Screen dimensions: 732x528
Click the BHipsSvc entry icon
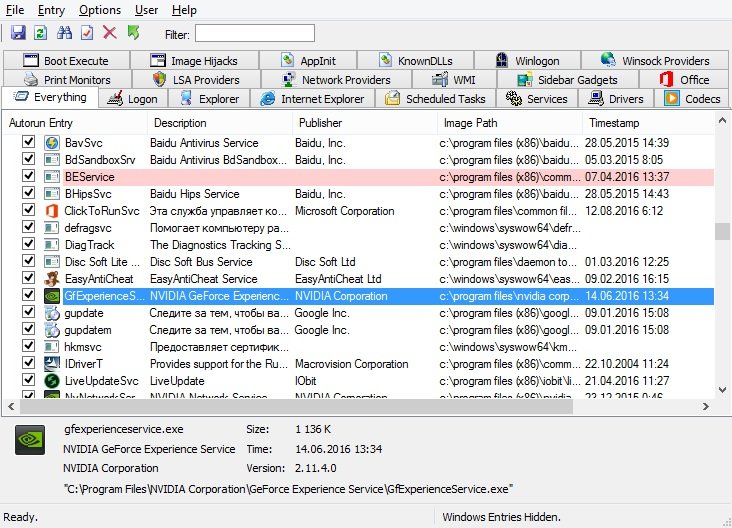pos(52,194)
